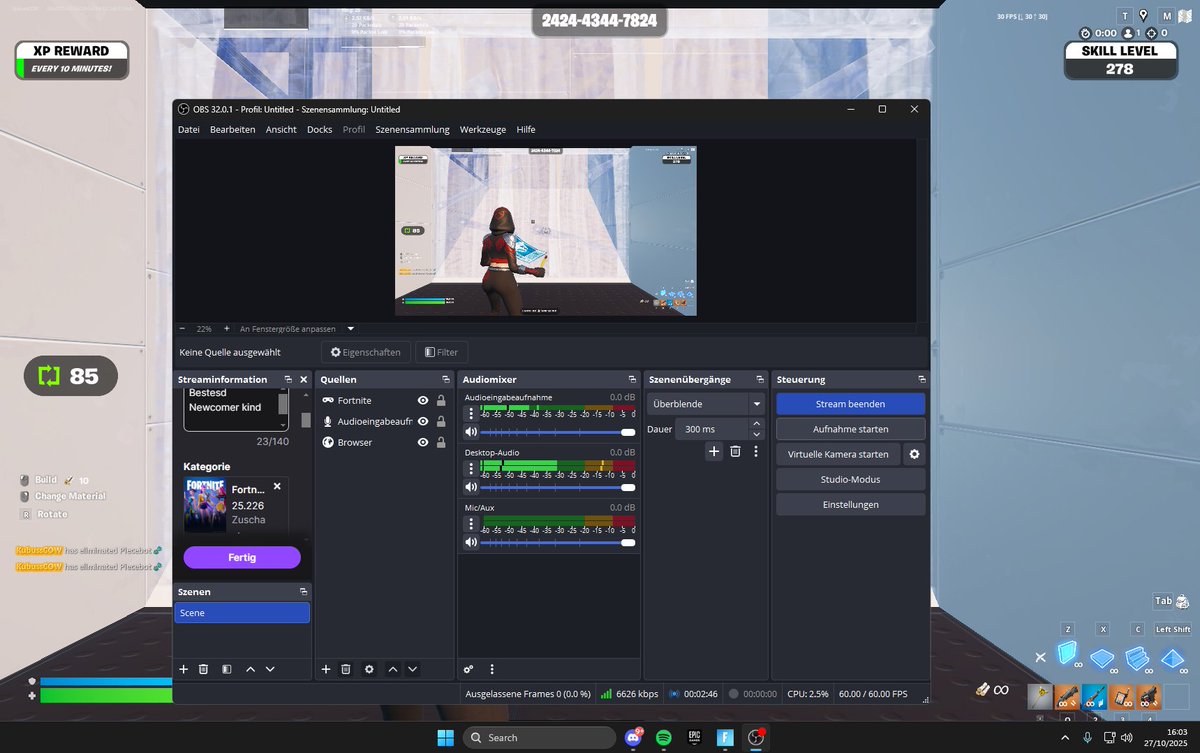Move source up with the Quellen up arrow
1200x753 pixels.
tap(393, 668)
